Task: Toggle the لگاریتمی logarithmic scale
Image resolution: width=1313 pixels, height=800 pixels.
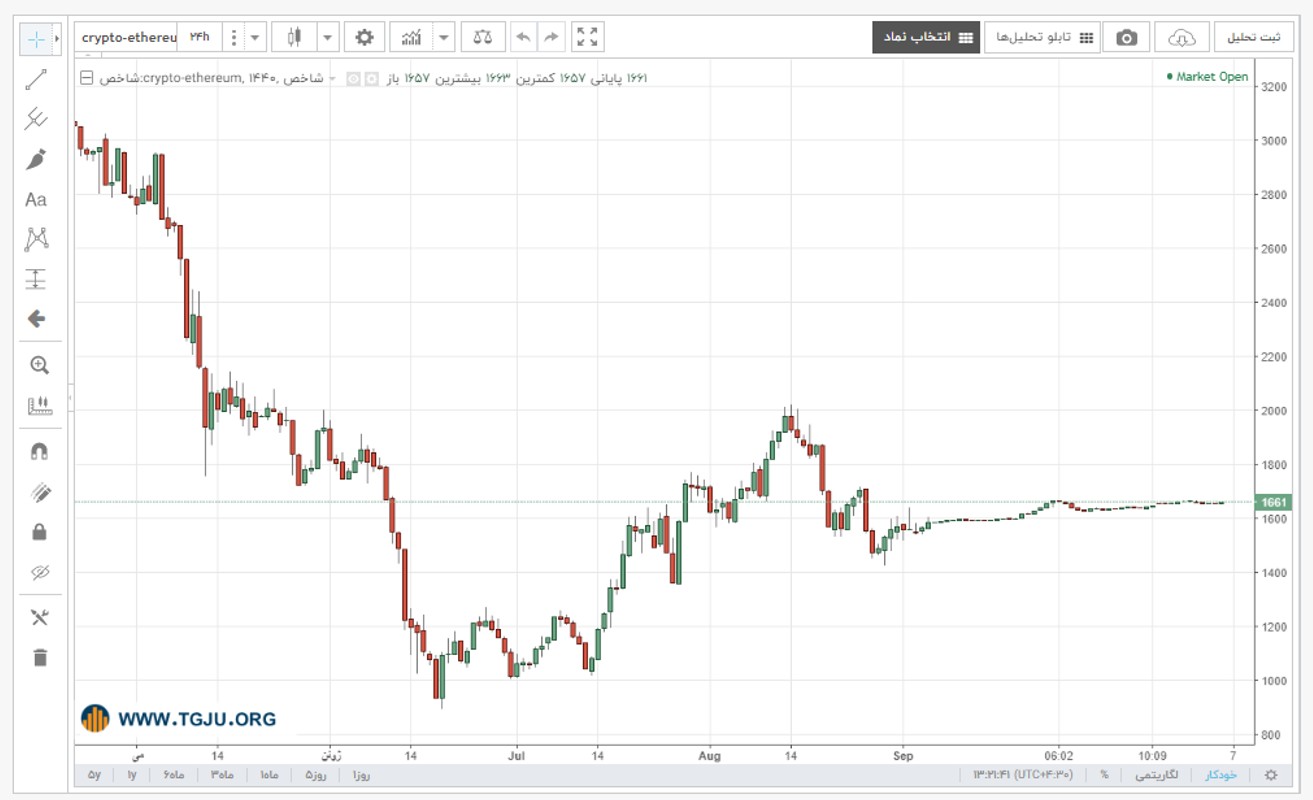Action: (x=1158, y=775)
